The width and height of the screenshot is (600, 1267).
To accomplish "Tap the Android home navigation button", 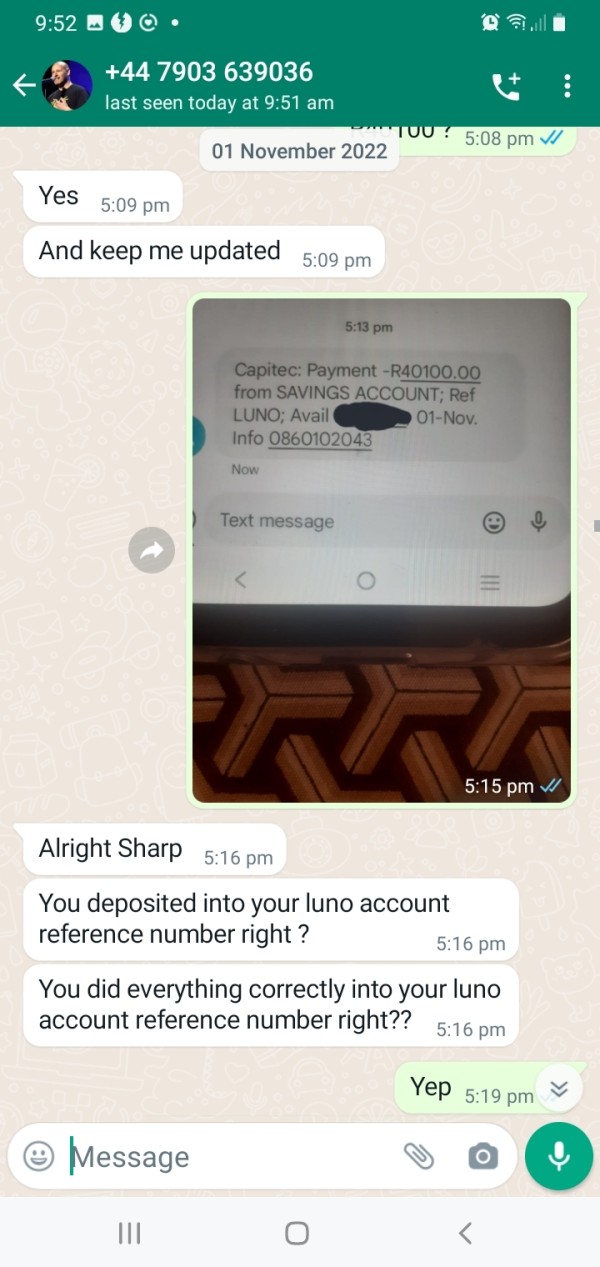I will (x=297, y=1233).
